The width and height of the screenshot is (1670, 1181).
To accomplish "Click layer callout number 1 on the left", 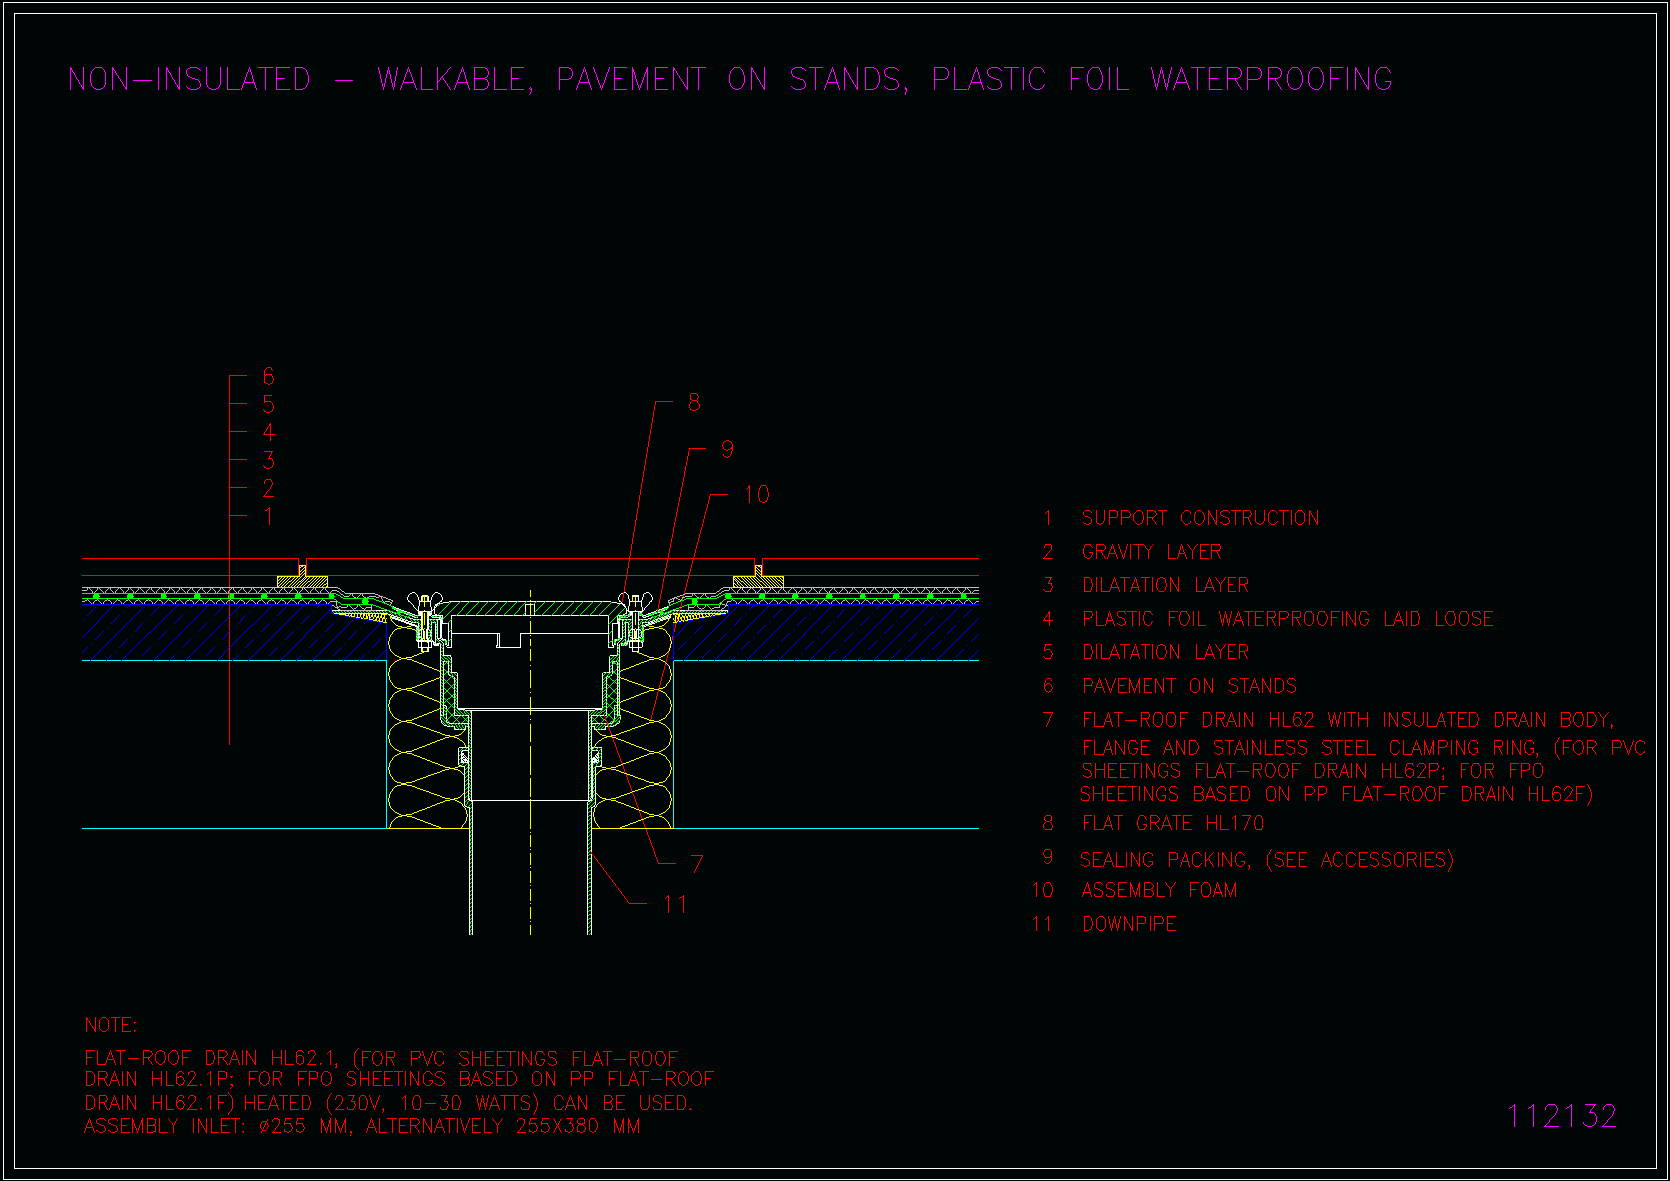I will pos(268,517).
